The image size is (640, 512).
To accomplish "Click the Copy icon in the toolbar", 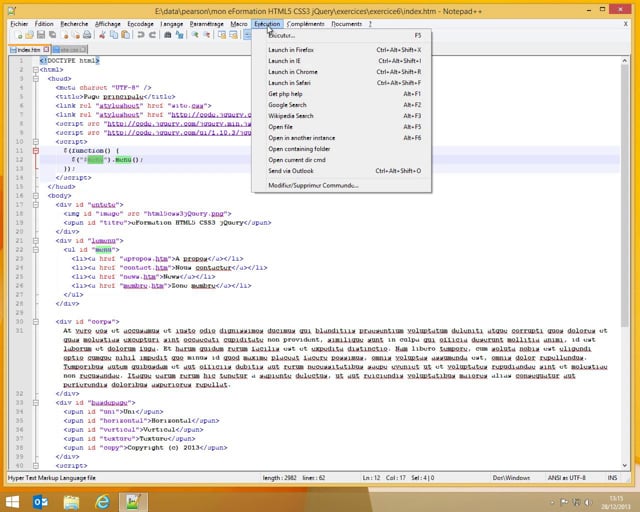I will 114,35.
